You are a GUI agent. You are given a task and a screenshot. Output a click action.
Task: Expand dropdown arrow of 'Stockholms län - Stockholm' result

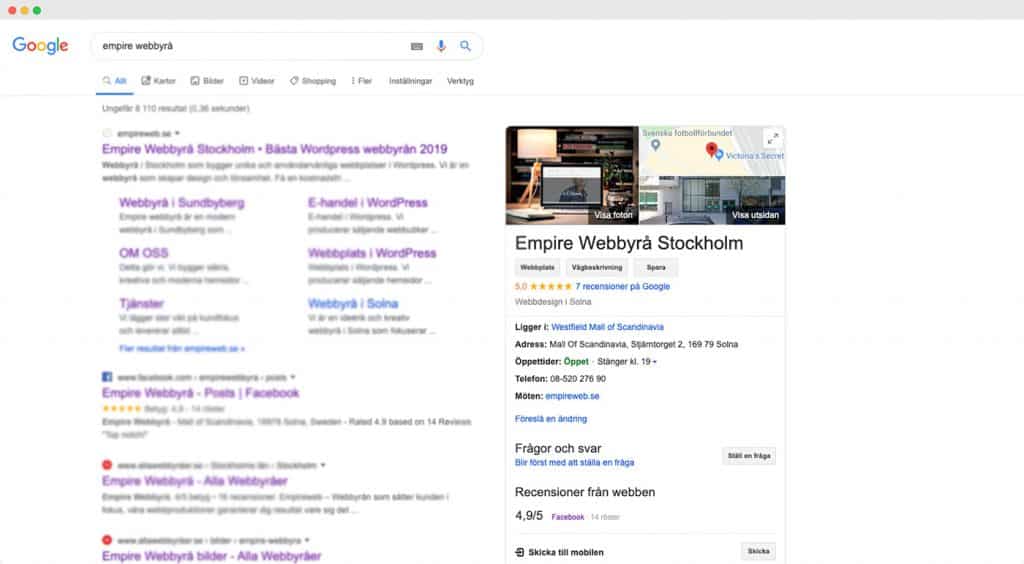[323, 465]
